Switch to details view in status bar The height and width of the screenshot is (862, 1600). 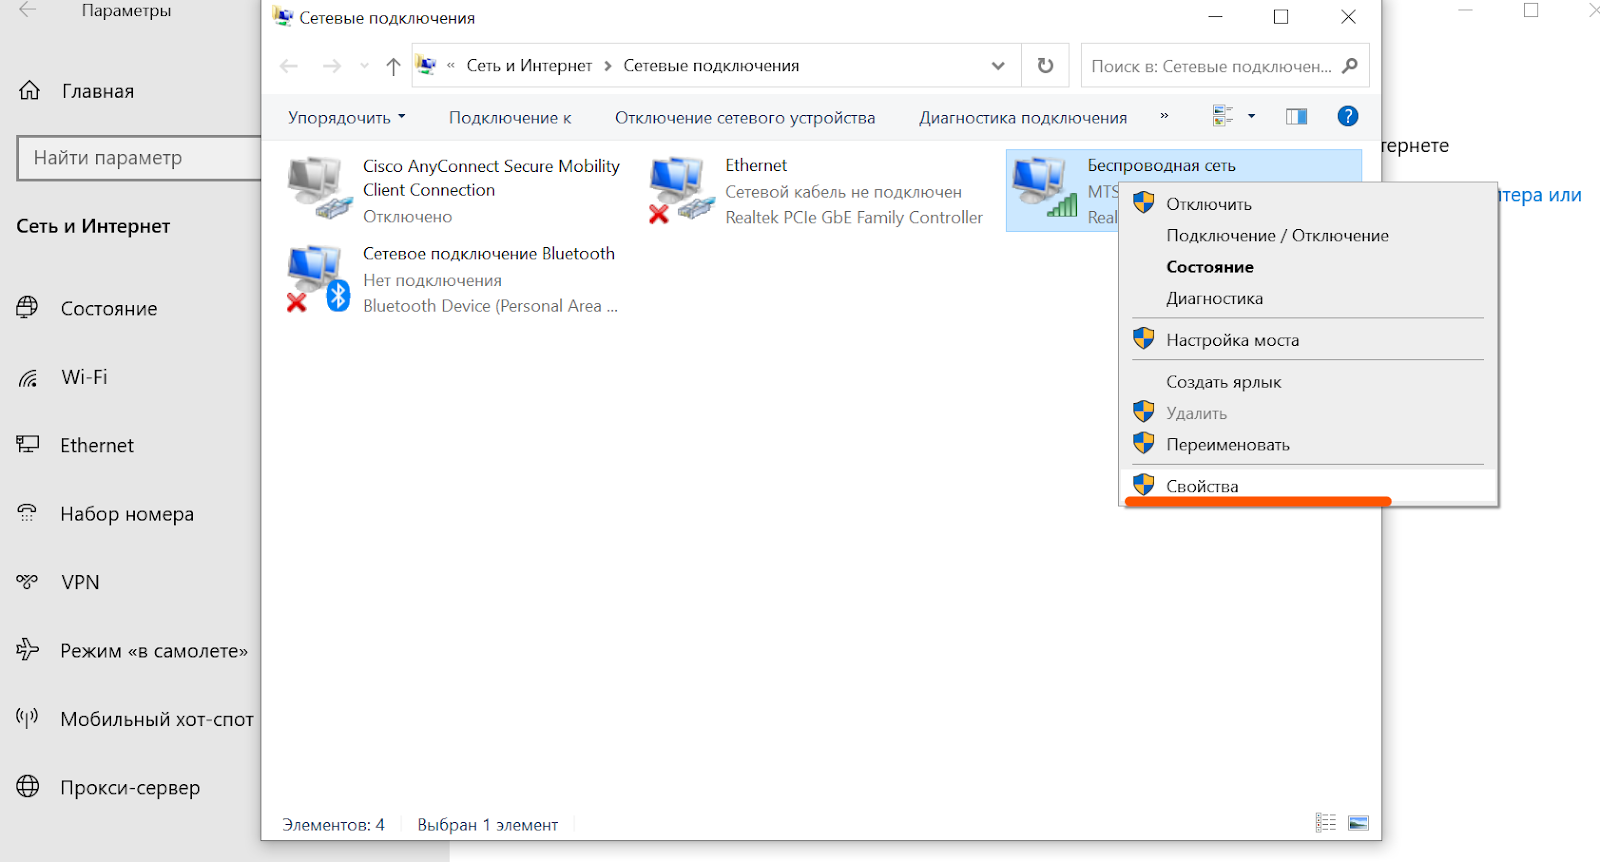pos(1326,823)
